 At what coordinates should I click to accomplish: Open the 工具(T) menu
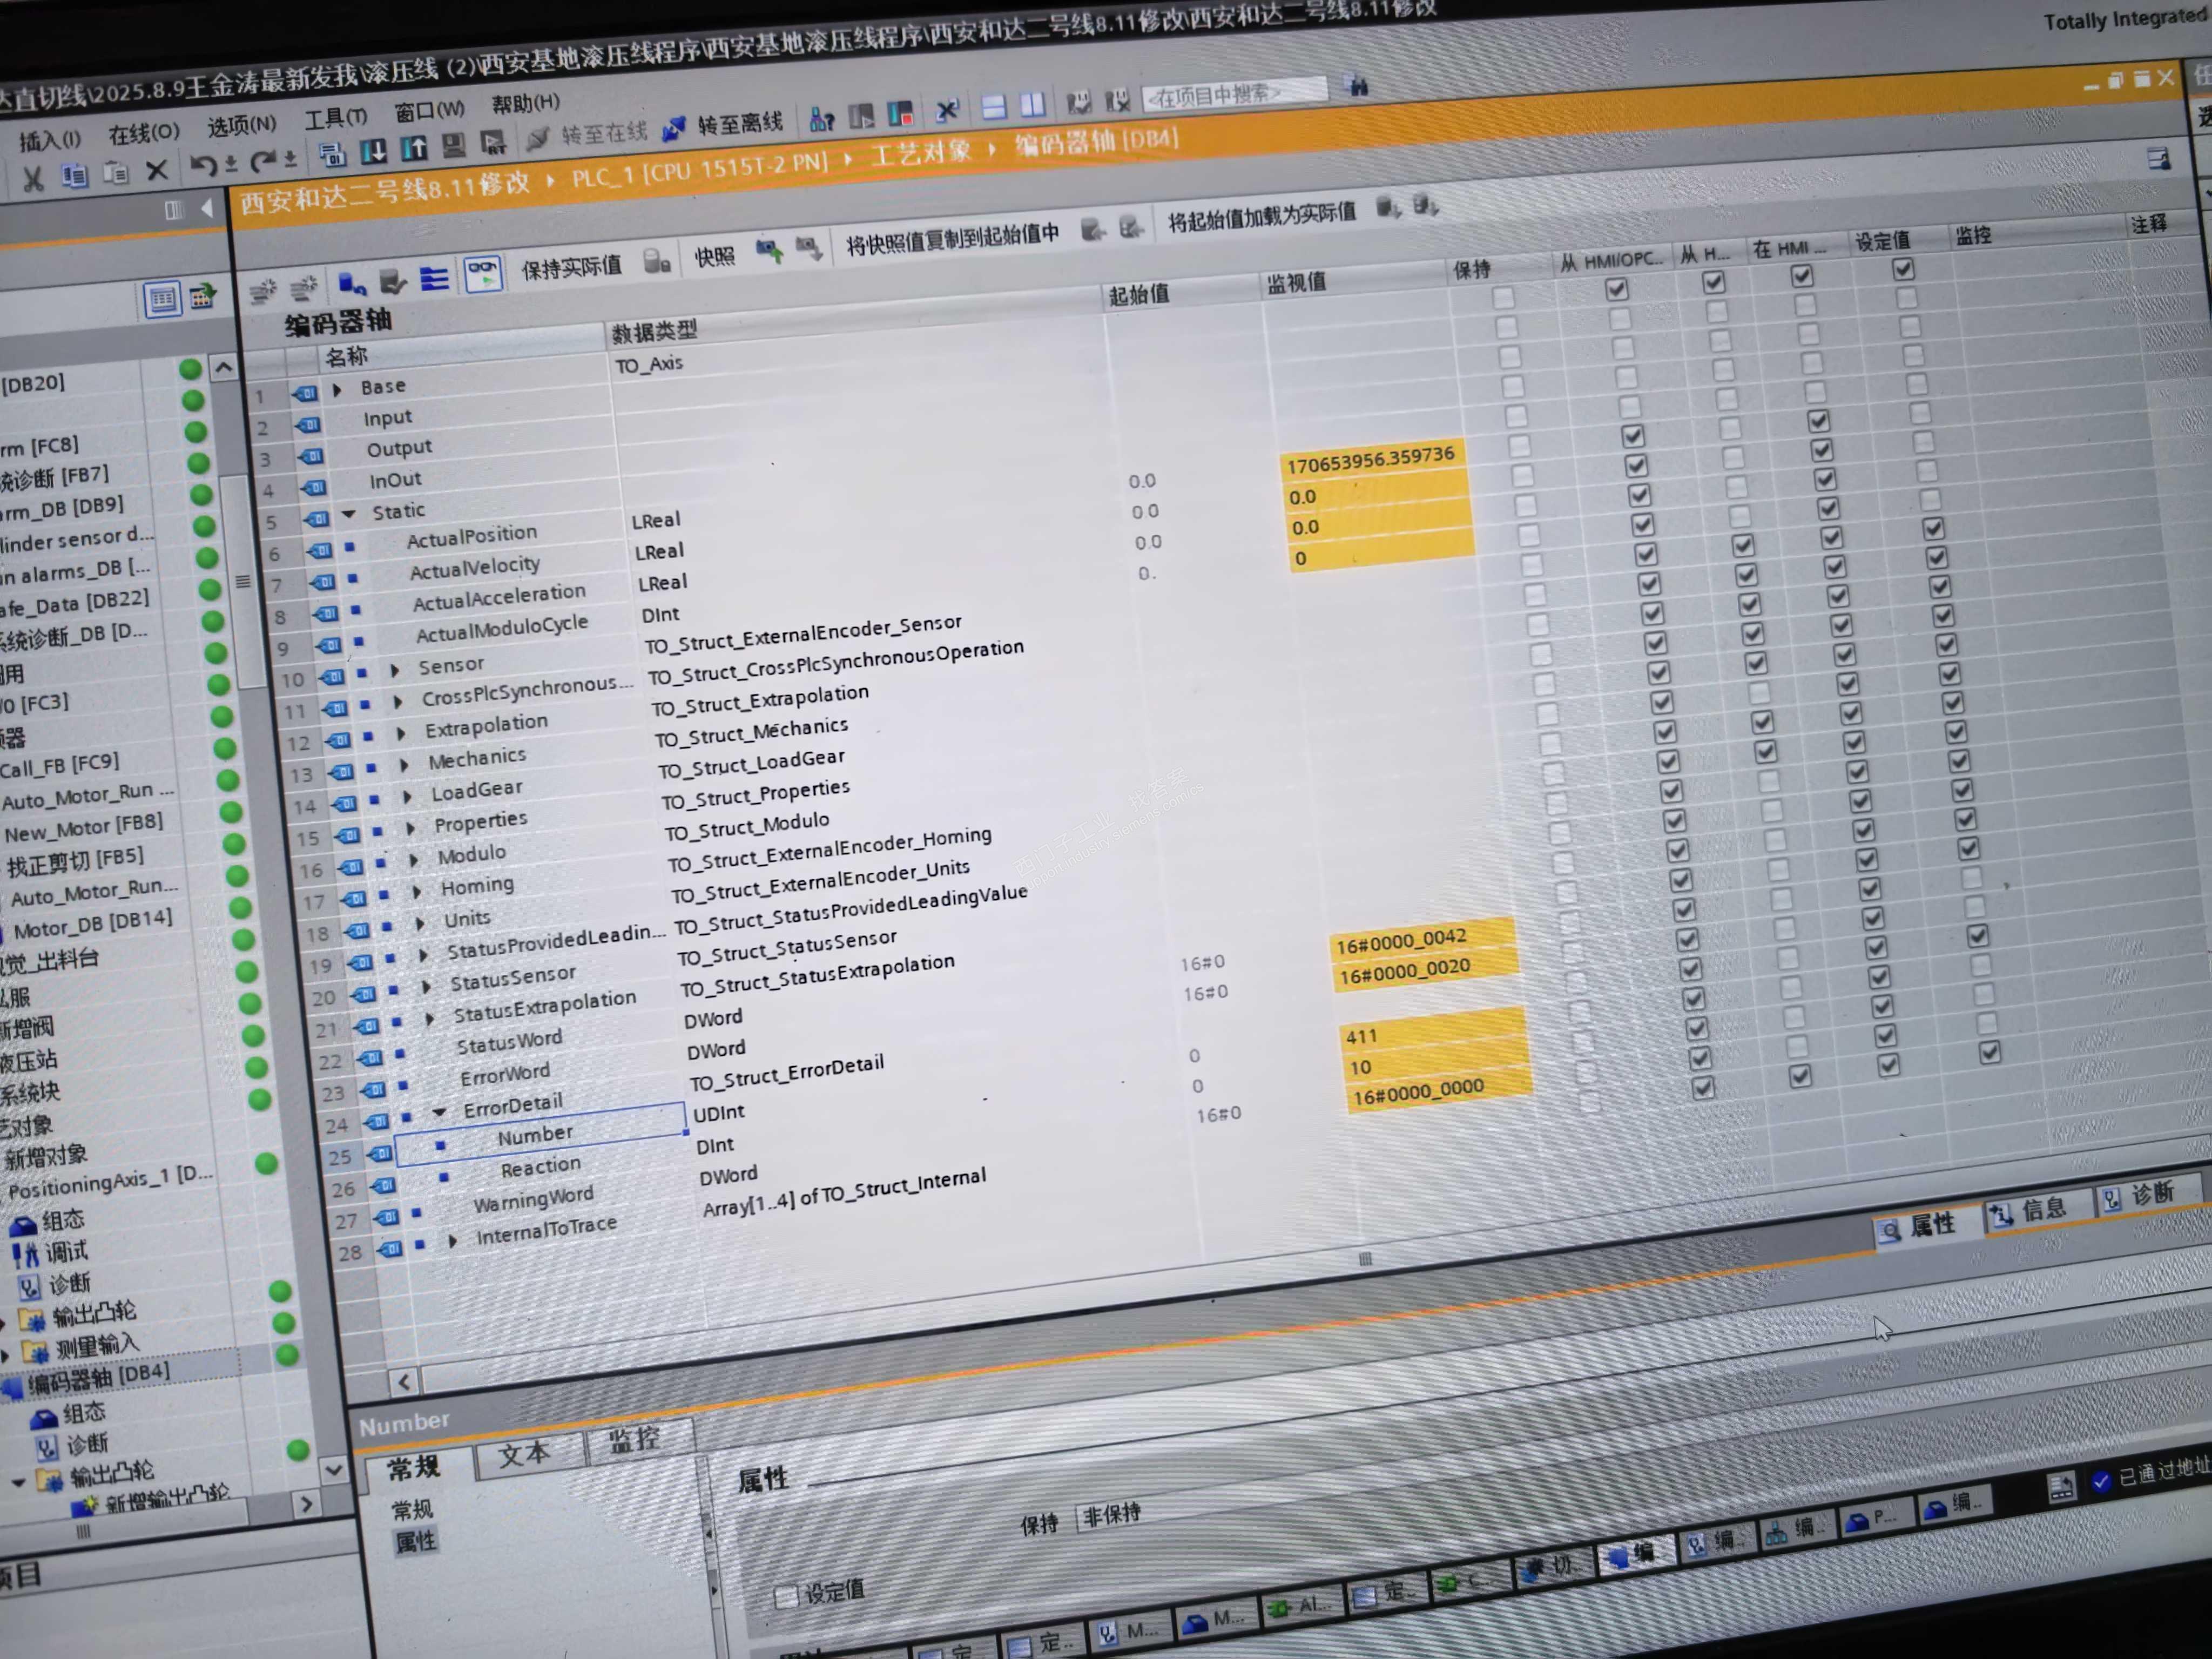(335, 118)
